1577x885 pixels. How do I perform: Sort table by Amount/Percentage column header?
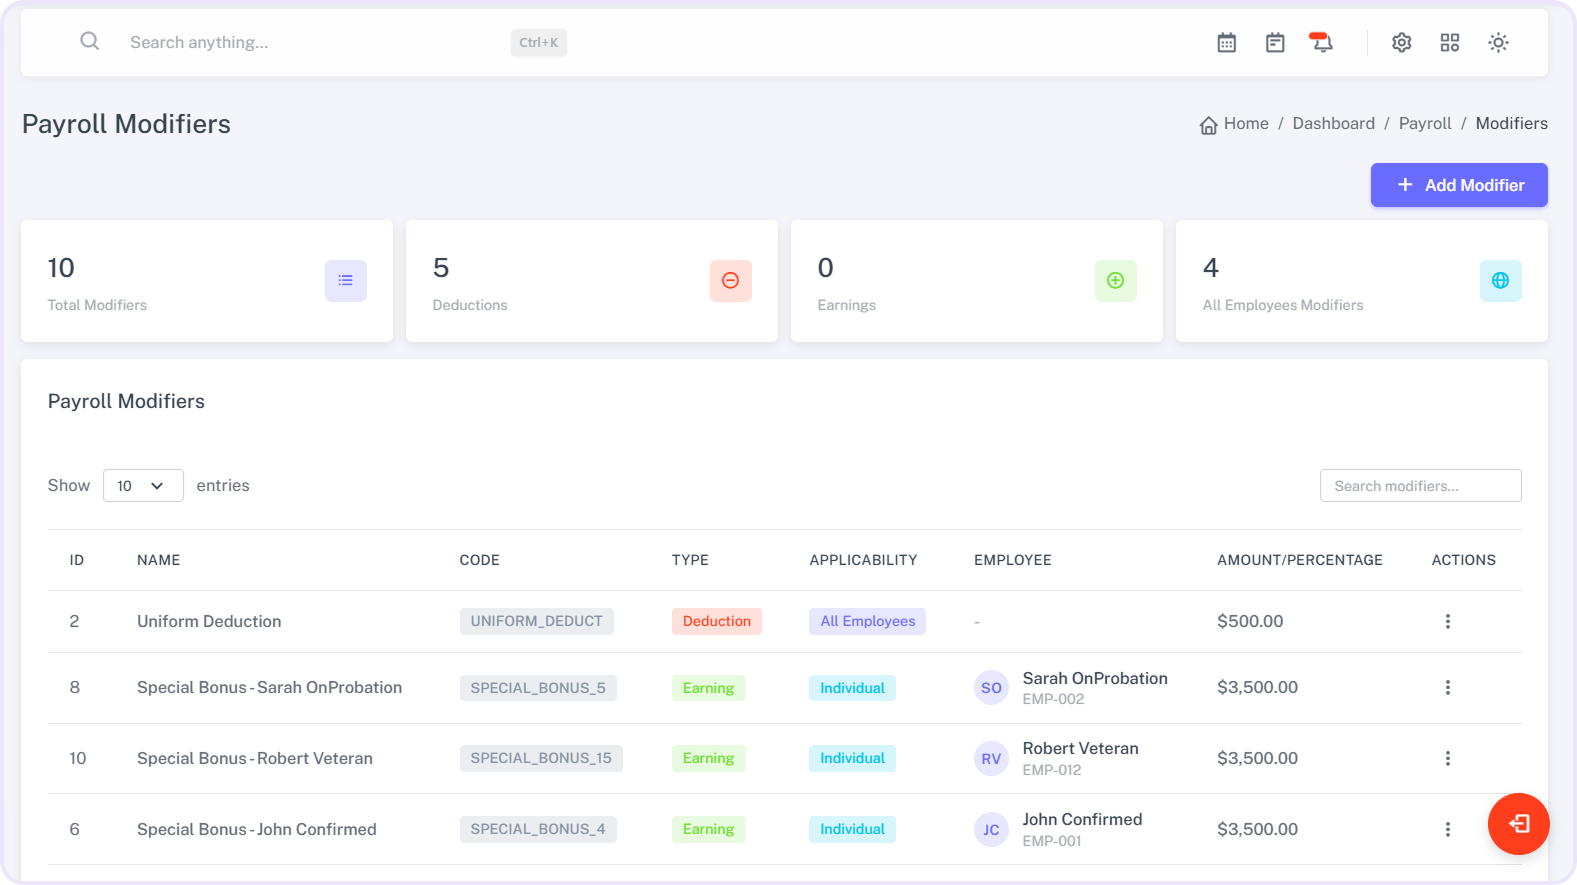point(1299,560)
